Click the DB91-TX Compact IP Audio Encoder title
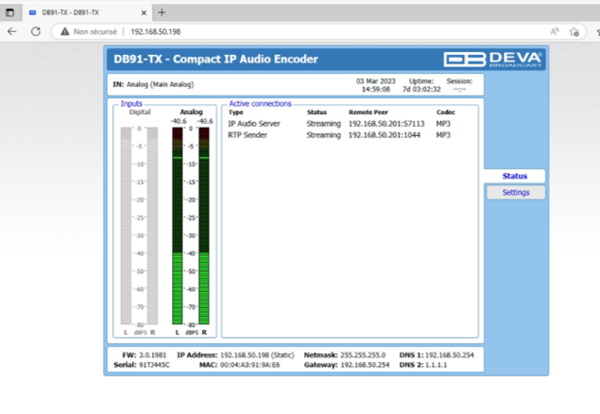The width and height of the screenshot is (600, 414). click(x=216, y=59)
